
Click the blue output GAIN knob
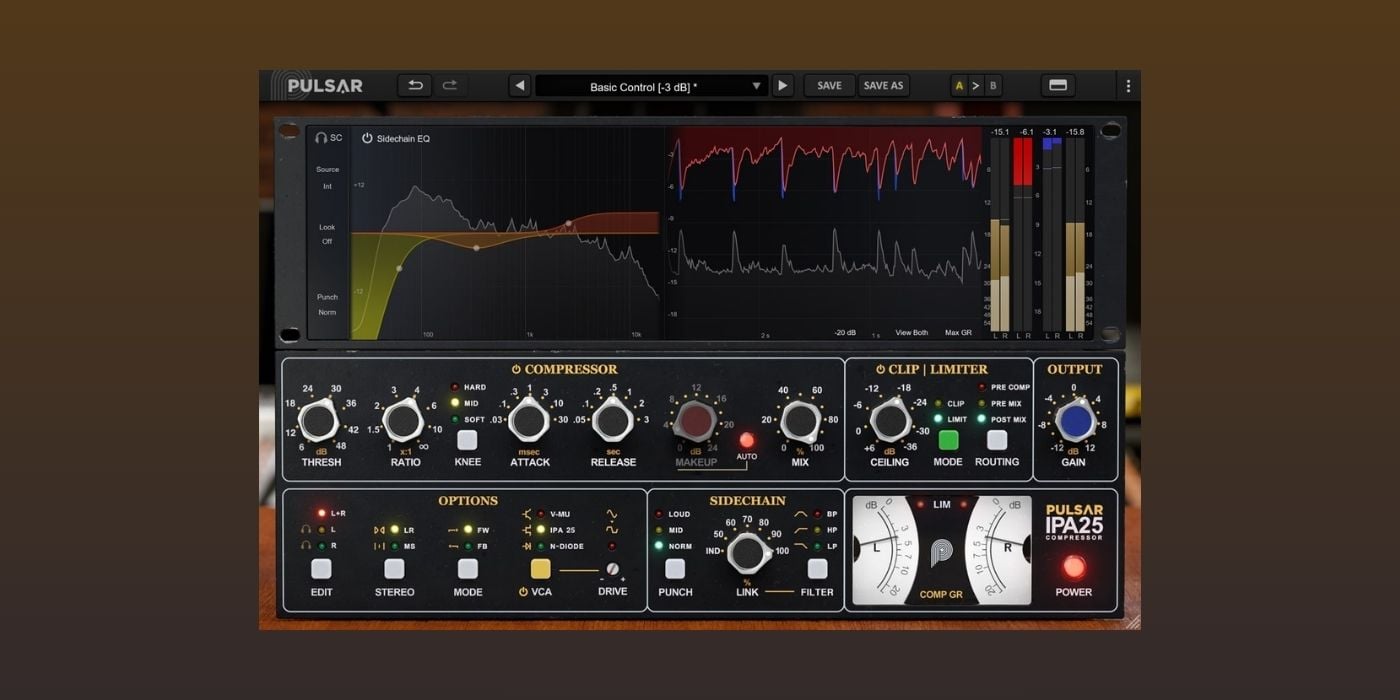click(1074, 422)
